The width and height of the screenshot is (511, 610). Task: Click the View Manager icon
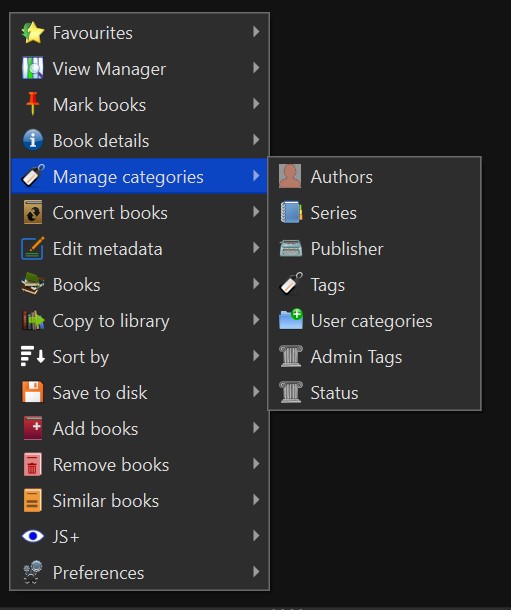(x=33, y=68)
